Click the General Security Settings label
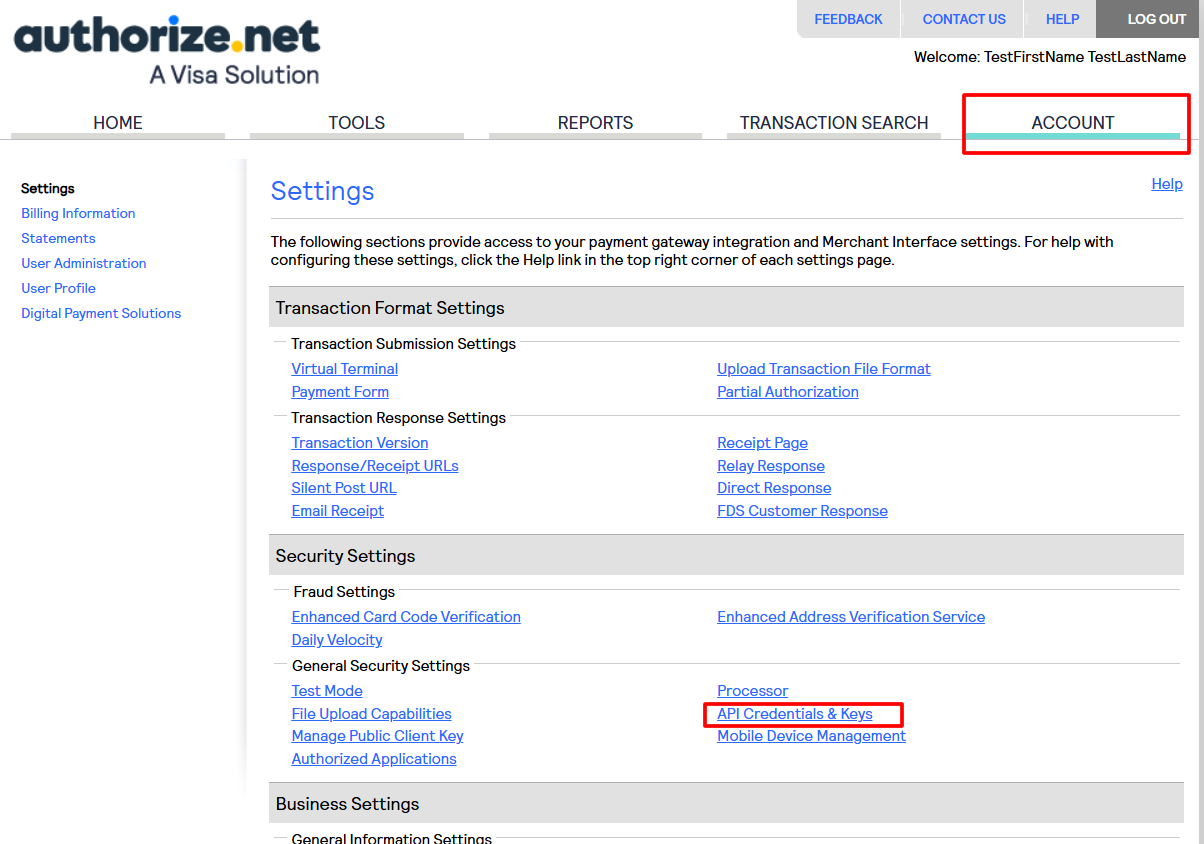Viewport: 1204px width, 844px height. tap(381, 666)
